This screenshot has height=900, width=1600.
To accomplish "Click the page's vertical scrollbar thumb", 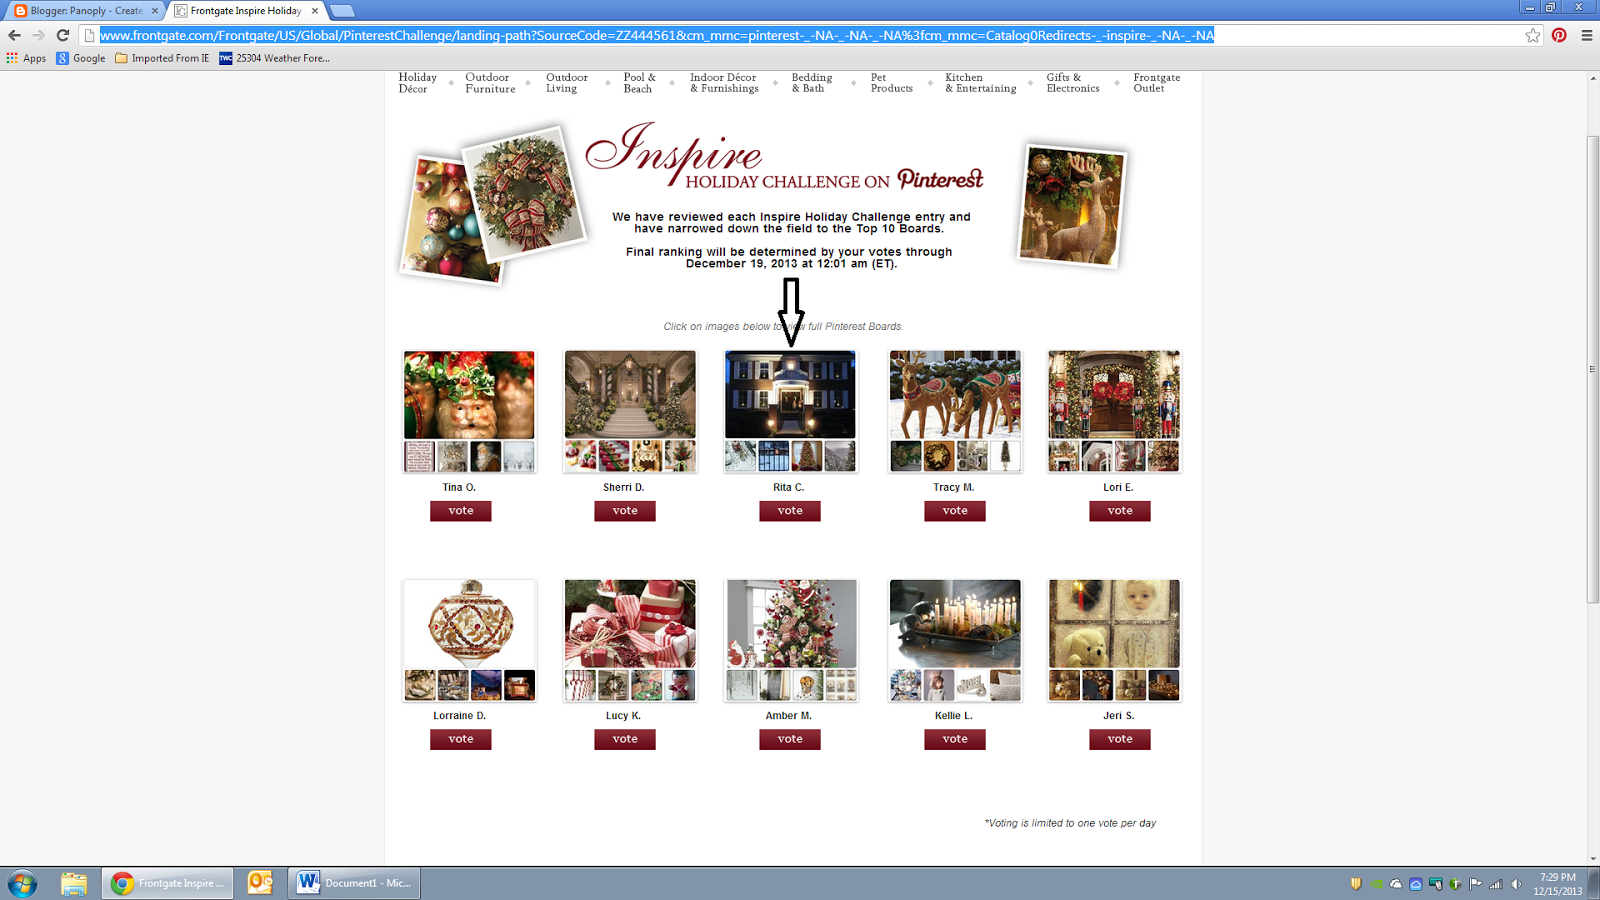I will [x=1593, y=369].
